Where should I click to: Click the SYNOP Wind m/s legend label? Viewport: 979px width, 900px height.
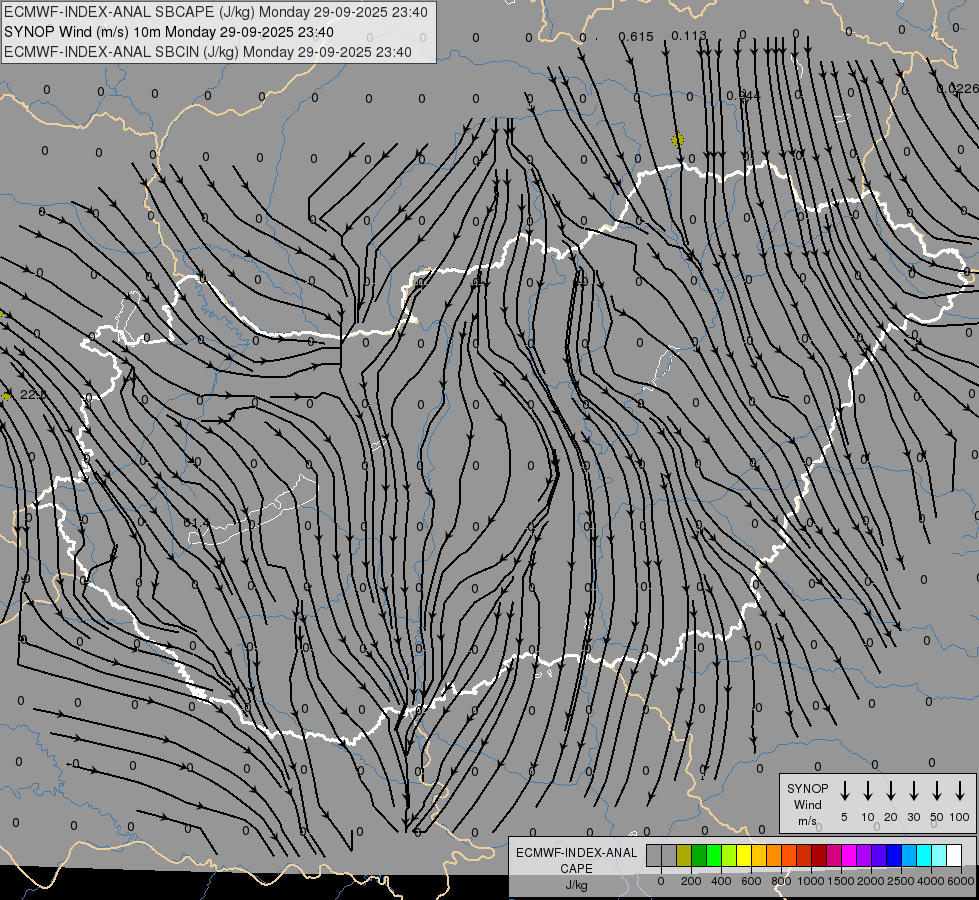pos(807,804)
